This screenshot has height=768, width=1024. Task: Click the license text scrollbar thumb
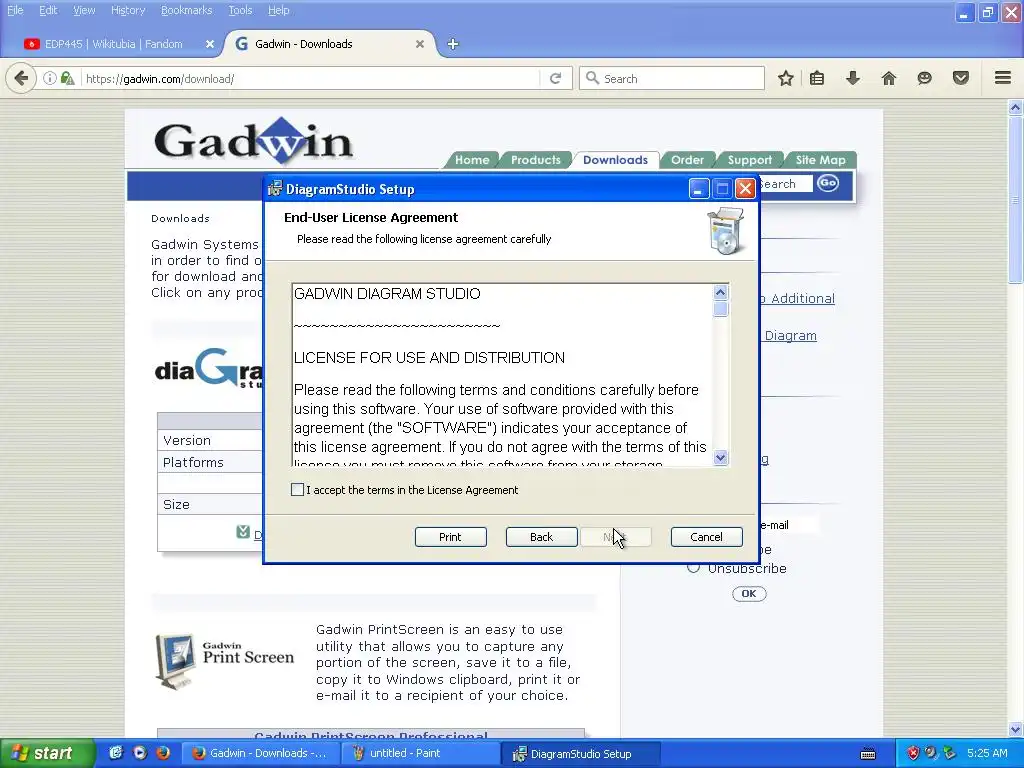720,308
